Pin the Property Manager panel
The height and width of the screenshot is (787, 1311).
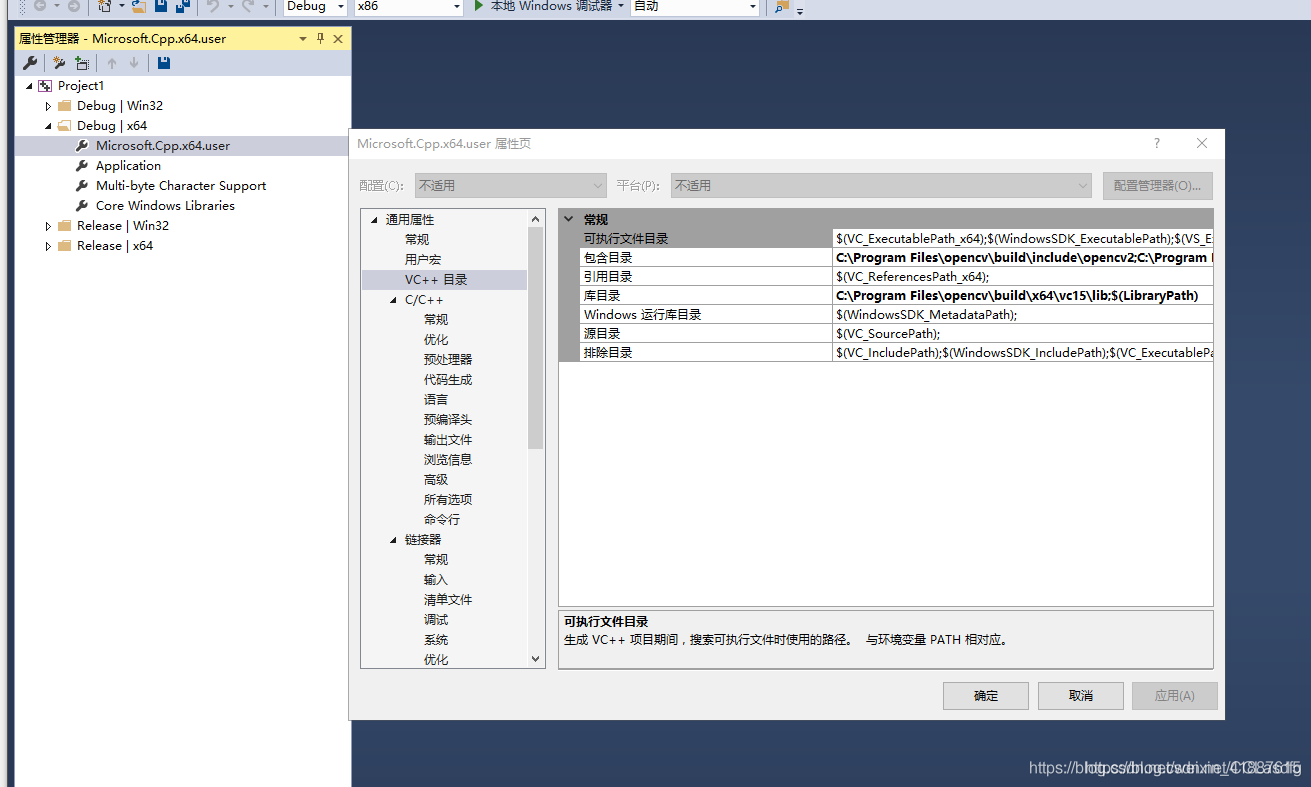(x=321, y=38)
